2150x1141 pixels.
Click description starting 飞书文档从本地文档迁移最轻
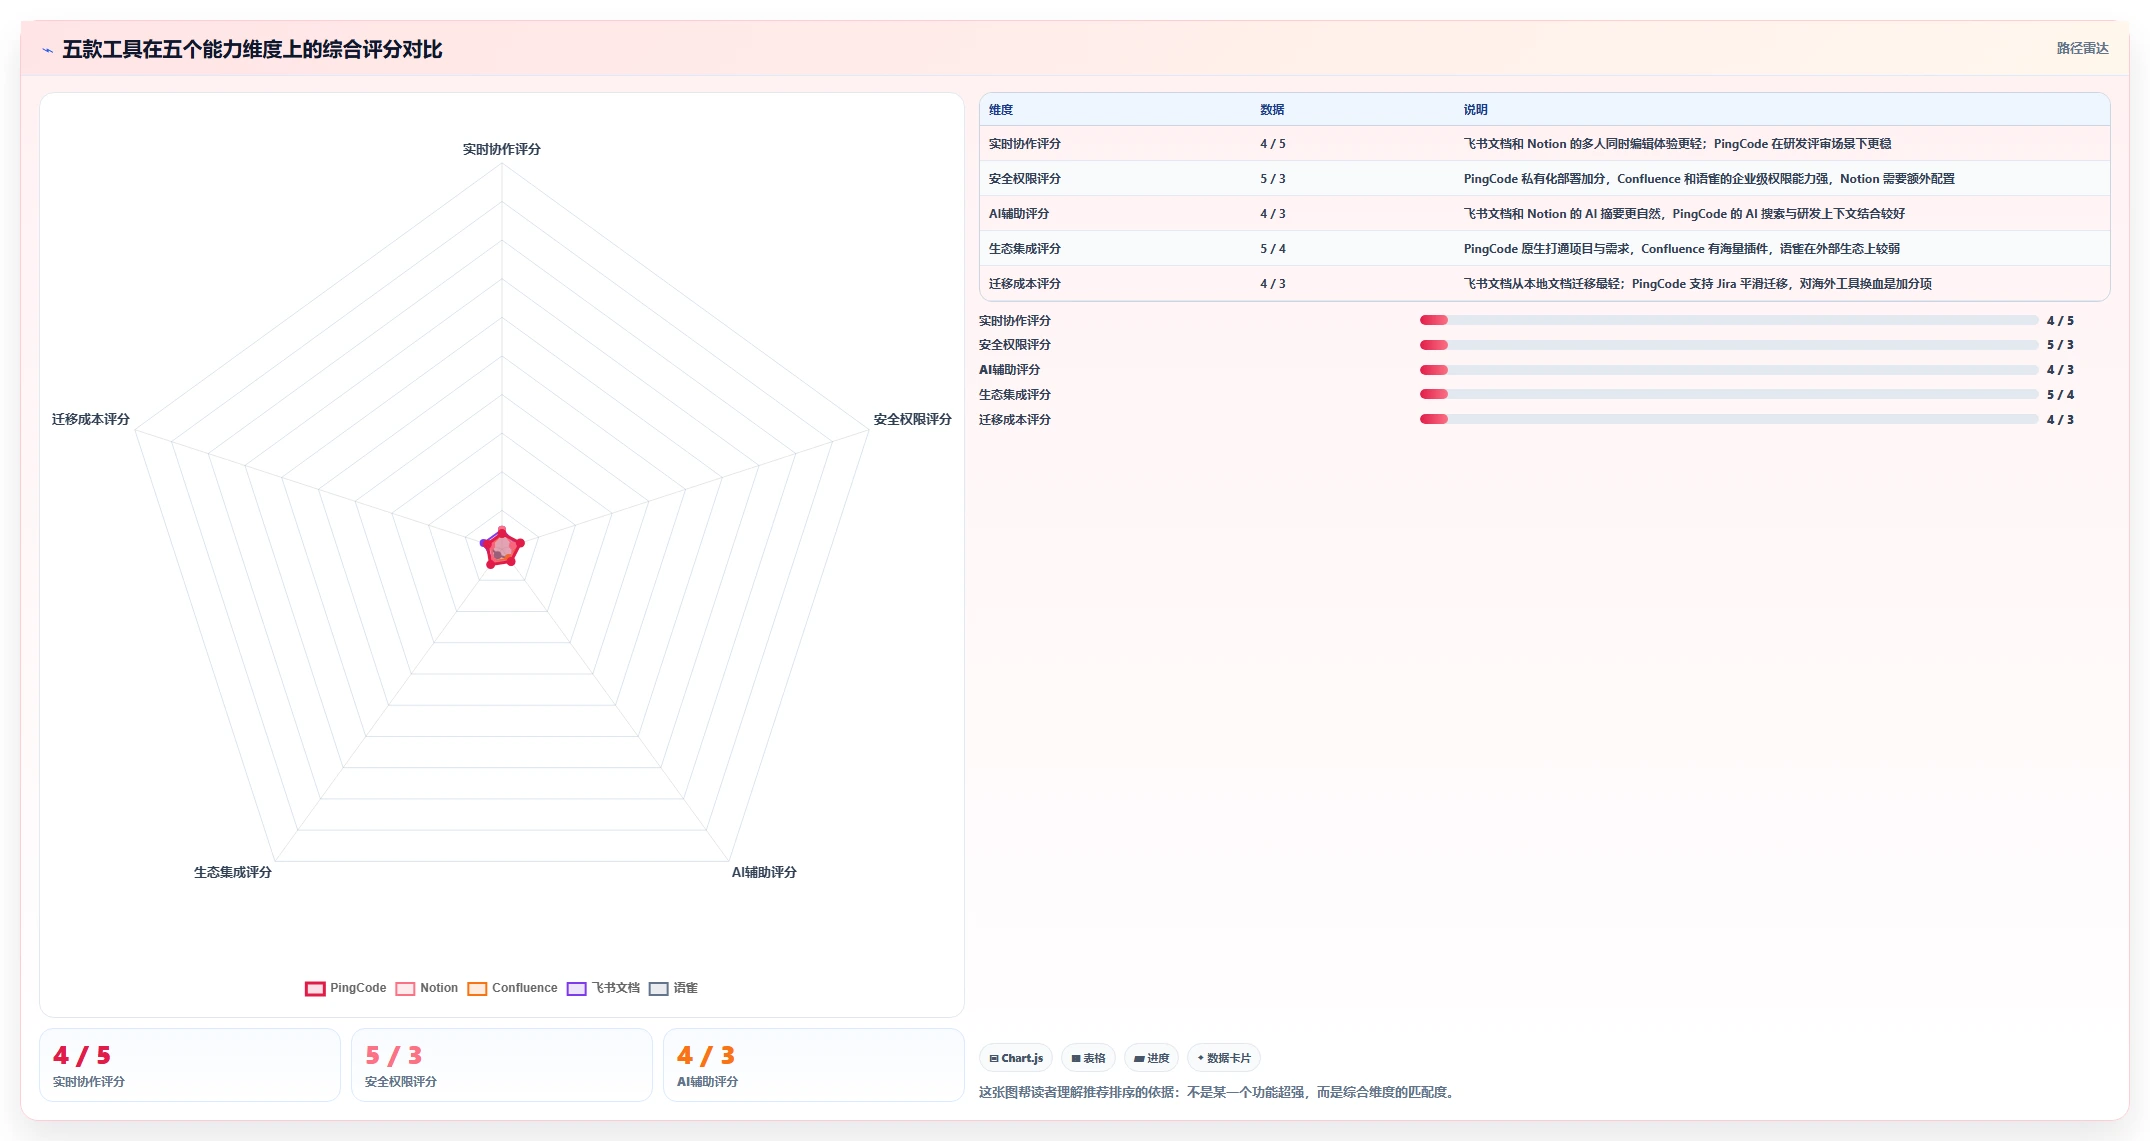coord(1698,284)
